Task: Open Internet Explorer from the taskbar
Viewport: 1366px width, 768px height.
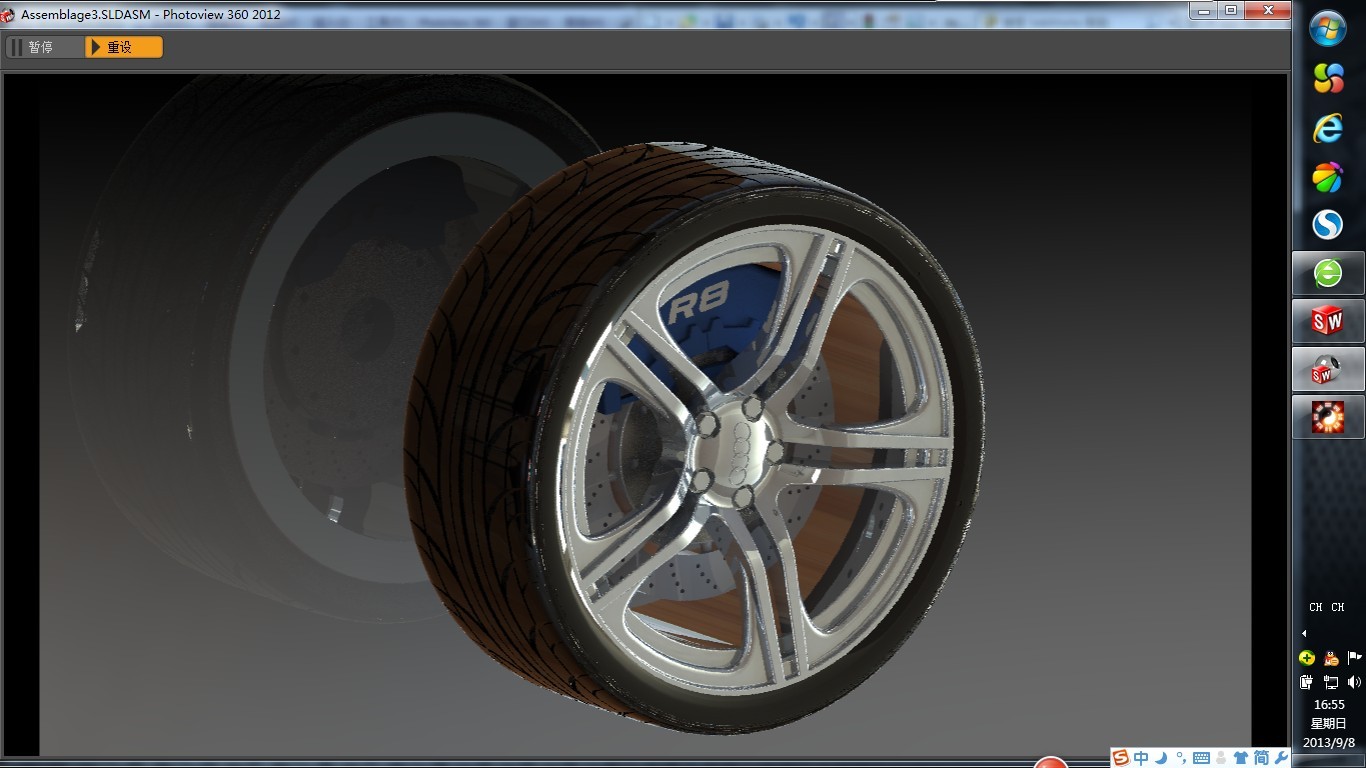Action: 1328,128
